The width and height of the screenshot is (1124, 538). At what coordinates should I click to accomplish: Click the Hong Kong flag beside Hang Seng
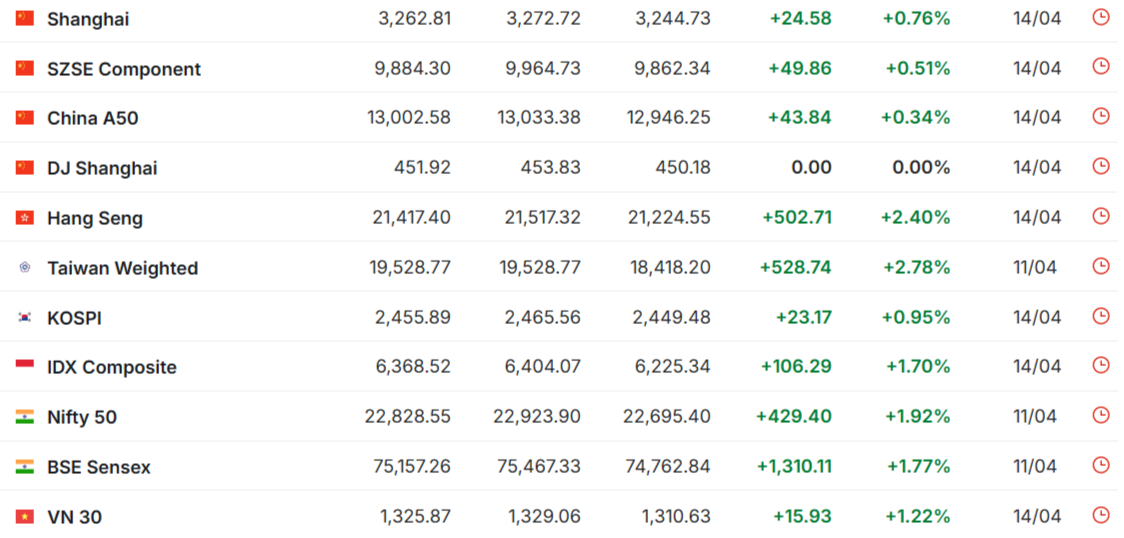[x=25, y=218]
